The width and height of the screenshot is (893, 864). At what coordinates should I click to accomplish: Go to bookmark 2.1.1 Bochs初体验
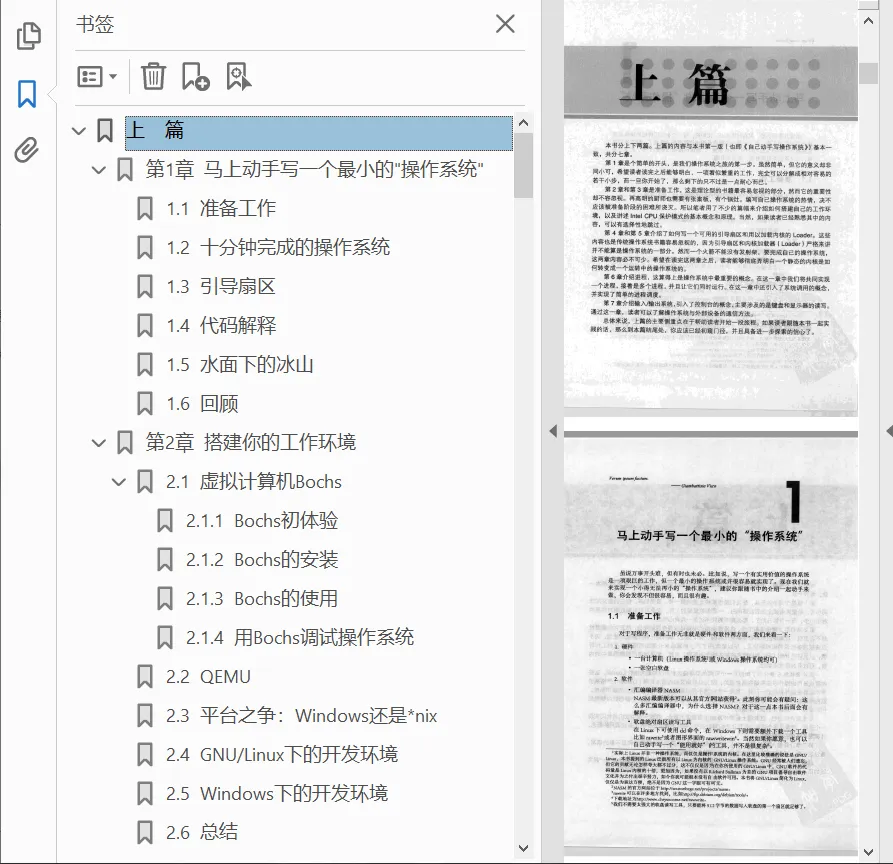point(262,521)
